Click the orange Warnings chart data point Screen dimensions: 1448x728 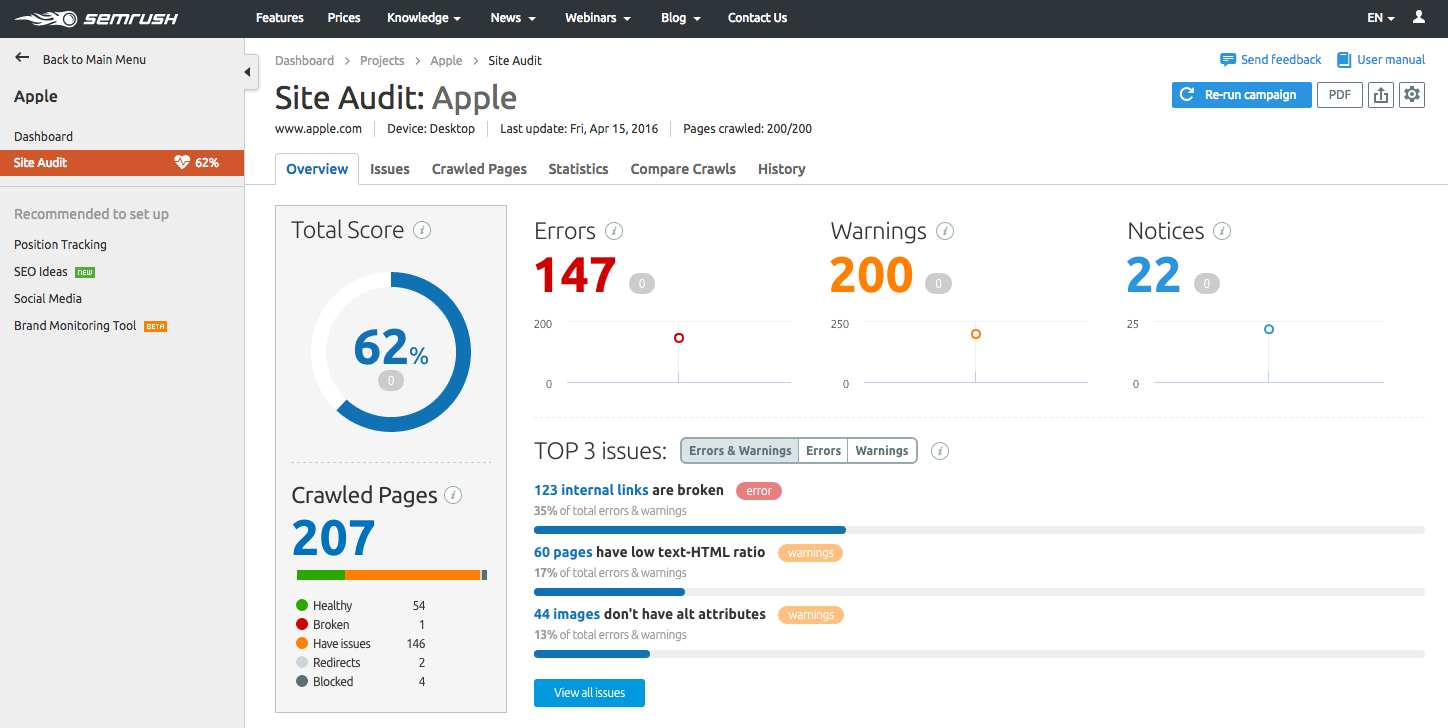976,334
